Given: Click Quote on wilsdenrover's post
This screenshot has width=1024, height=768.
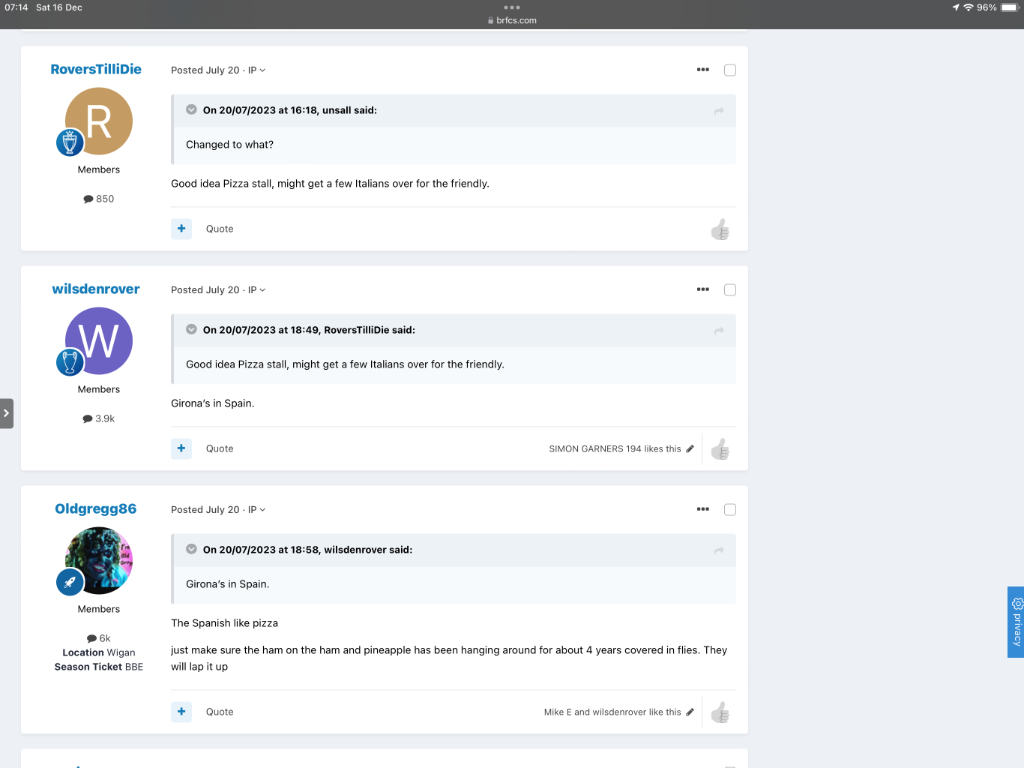Looking at the screenshot, I should pos(219,449).
